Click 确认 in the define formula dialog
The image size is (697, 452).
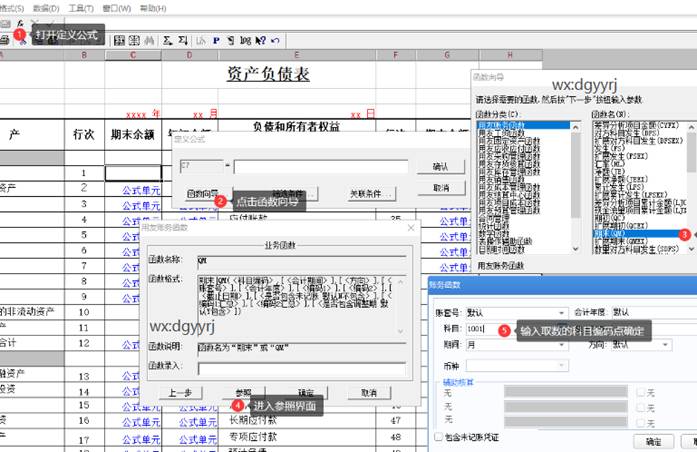coord(441,167)
